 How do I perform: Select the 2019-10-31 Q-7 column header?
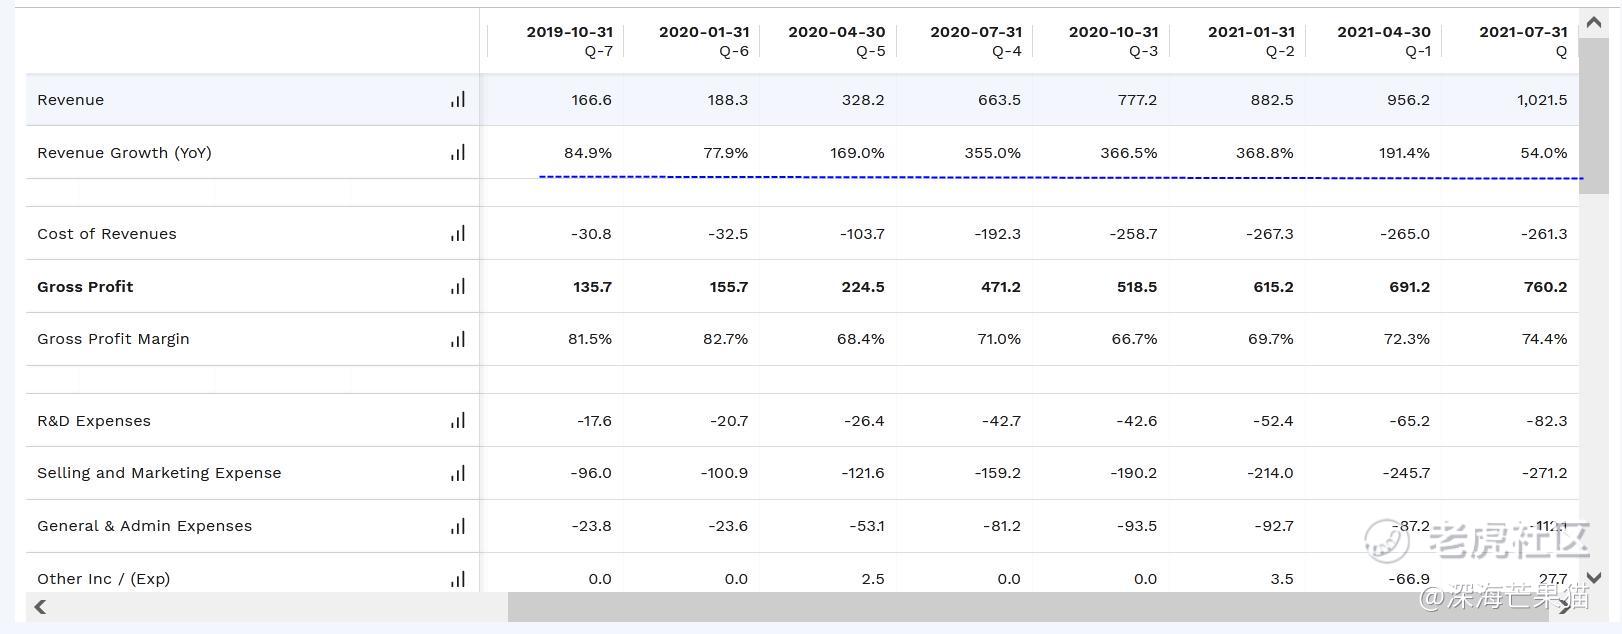click(x=570, y=41)
